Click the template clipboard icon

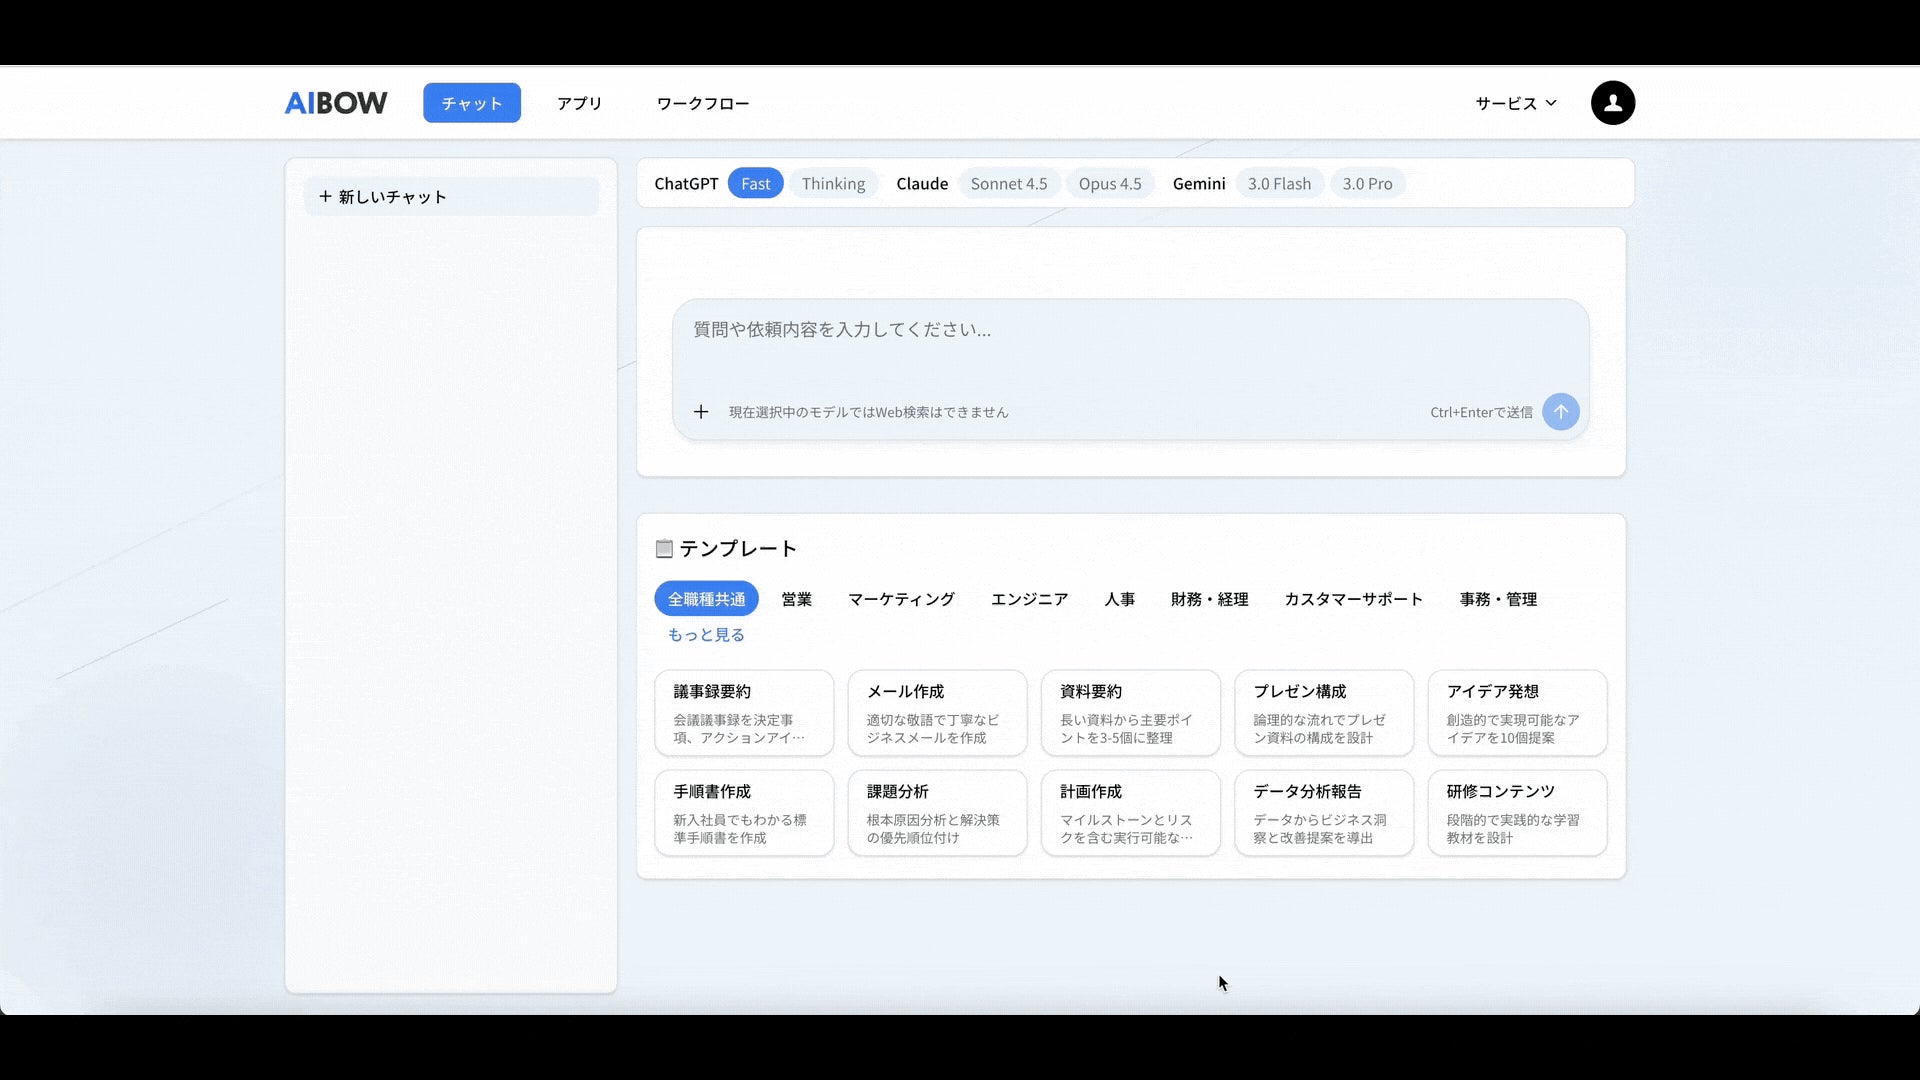(x=664, y=549)
